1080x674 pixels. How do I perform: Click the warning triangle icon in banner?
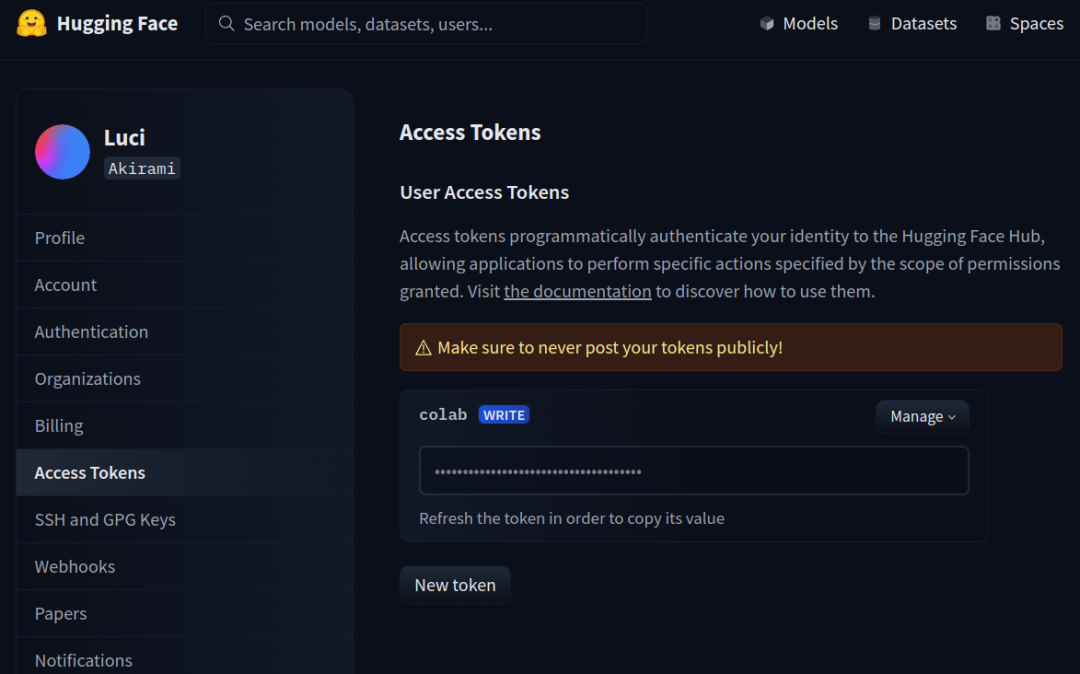tap(423, 348)
